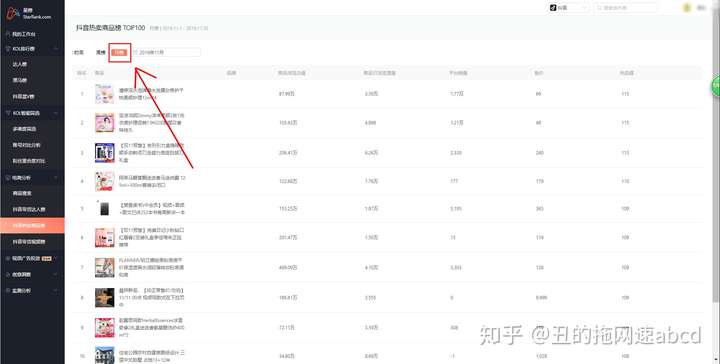
Task: Select the highlighted orange hot-selling products item
Action: [32, 225]
